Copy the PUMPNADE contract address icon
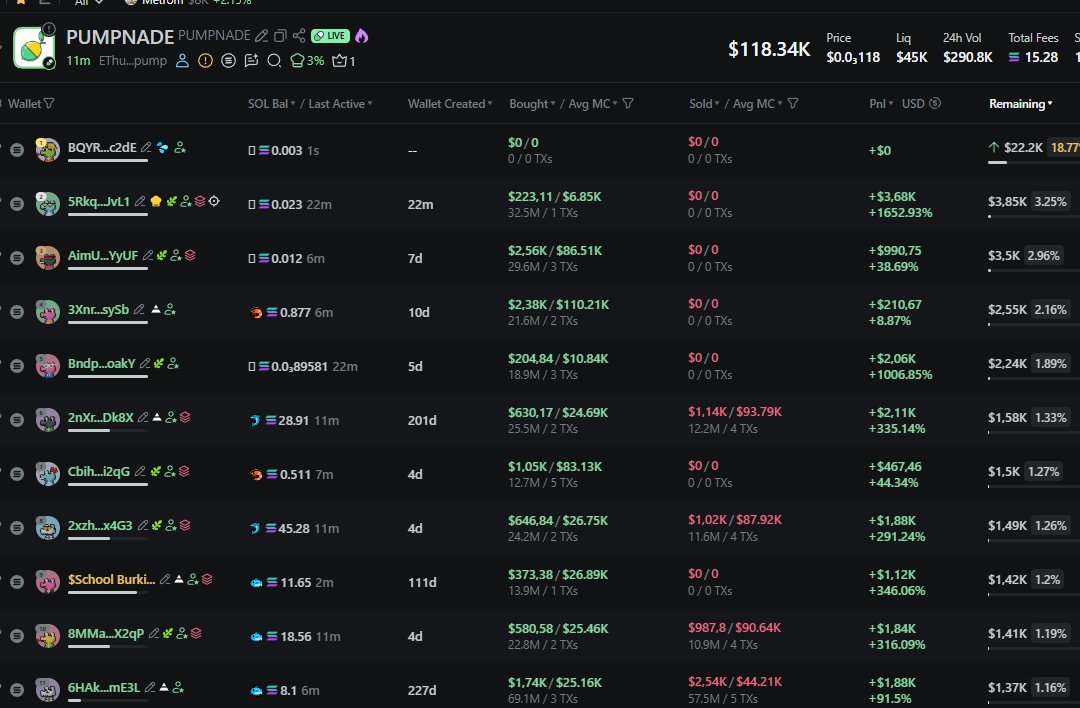1080x708 pixels. [x=280, y=36]
